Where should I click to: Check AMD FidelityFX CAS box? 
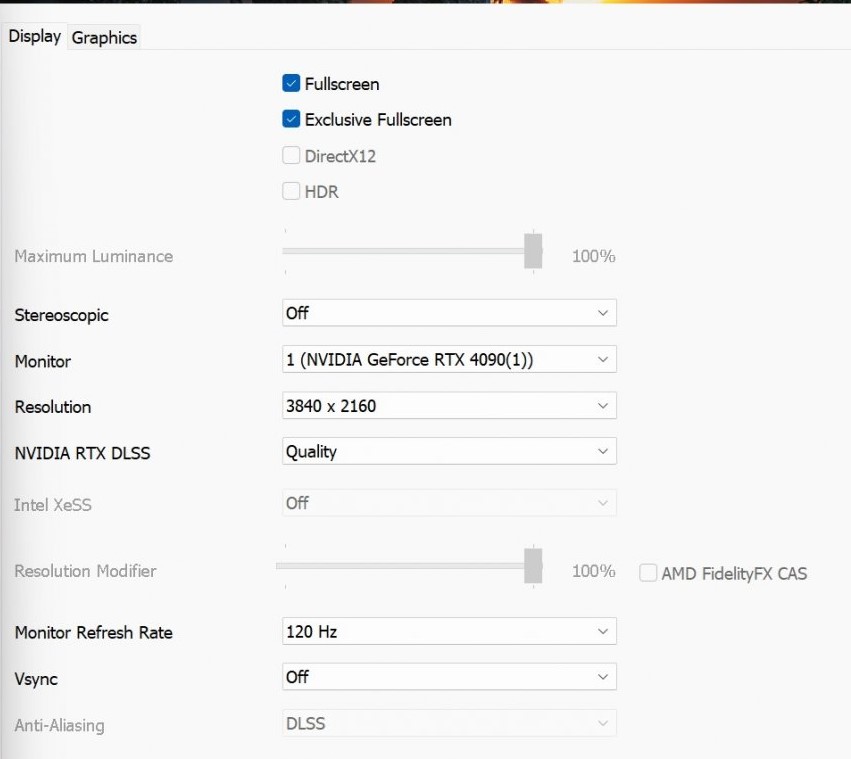649,573
